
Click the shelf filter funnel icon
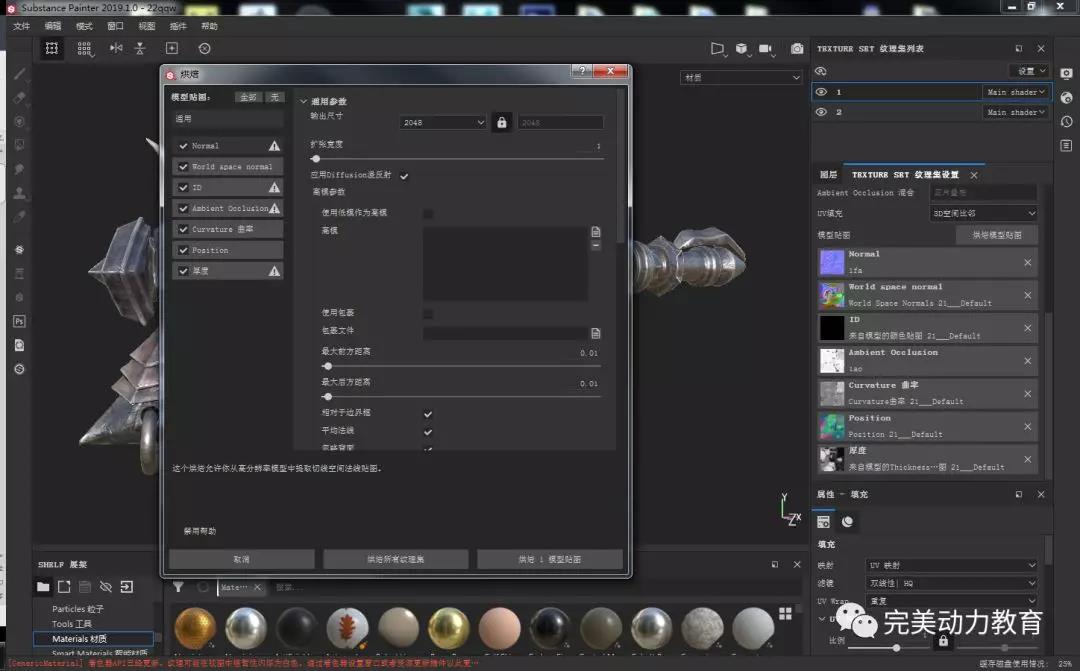pos(178,587)
